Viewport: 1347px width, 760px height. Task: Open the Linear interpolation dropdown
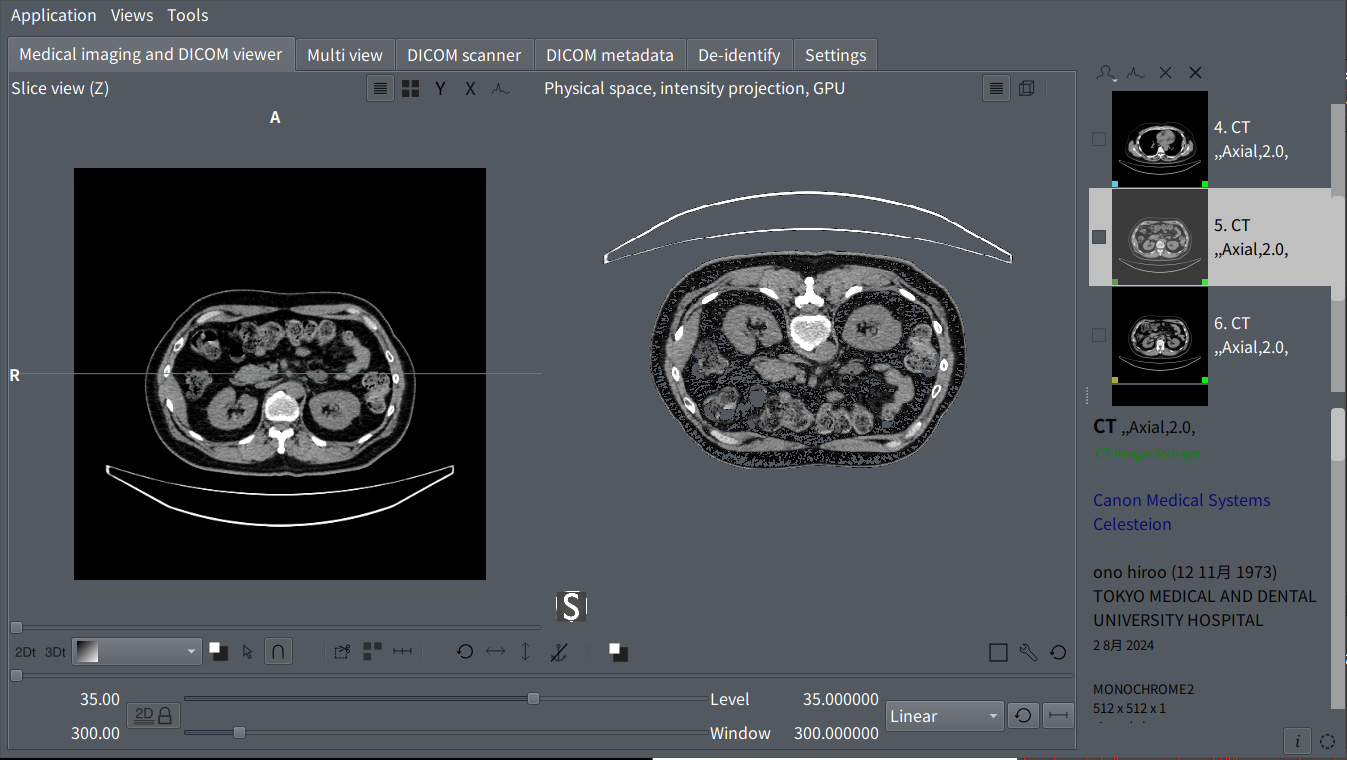tap(944, 716)
